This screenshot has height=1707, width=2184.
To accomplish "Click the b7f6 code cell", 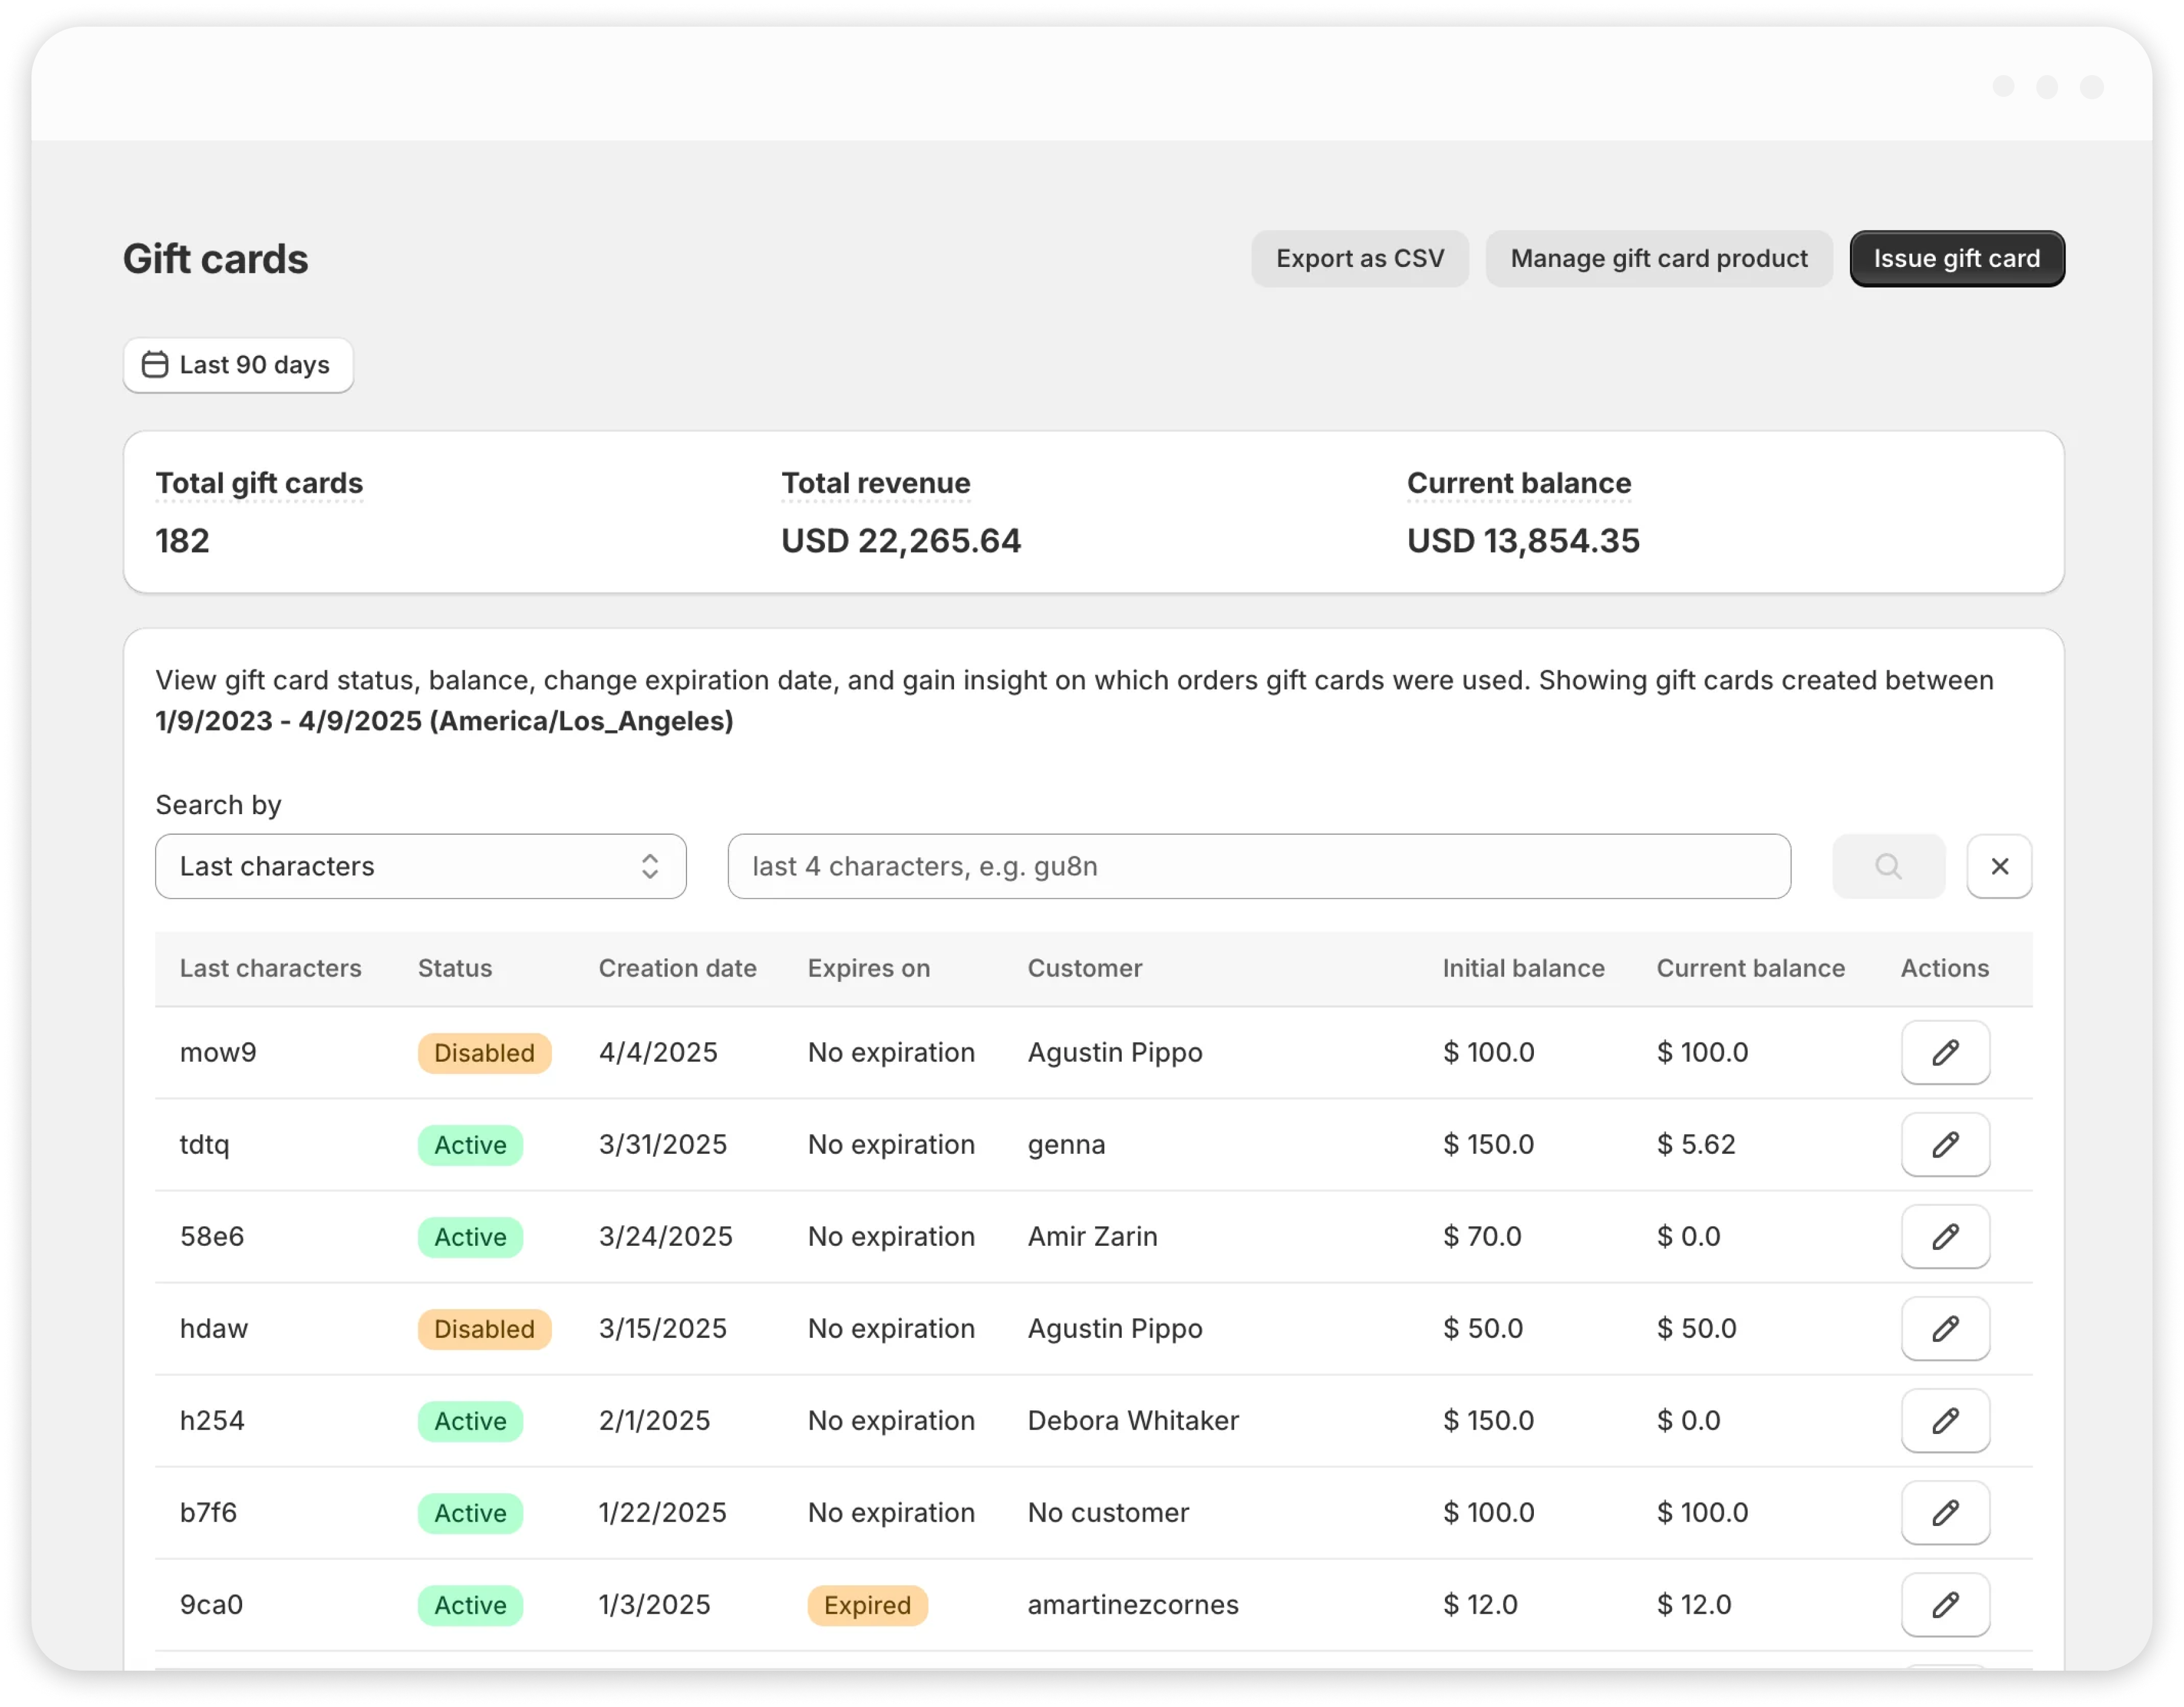I will 208,1512.
